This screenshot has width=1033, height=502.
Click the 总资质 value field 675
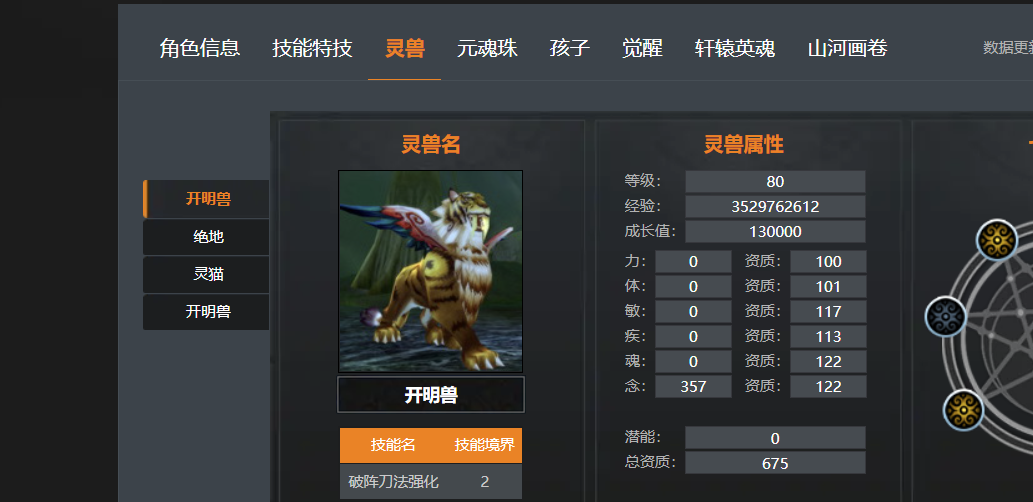(x=775, y=463)
